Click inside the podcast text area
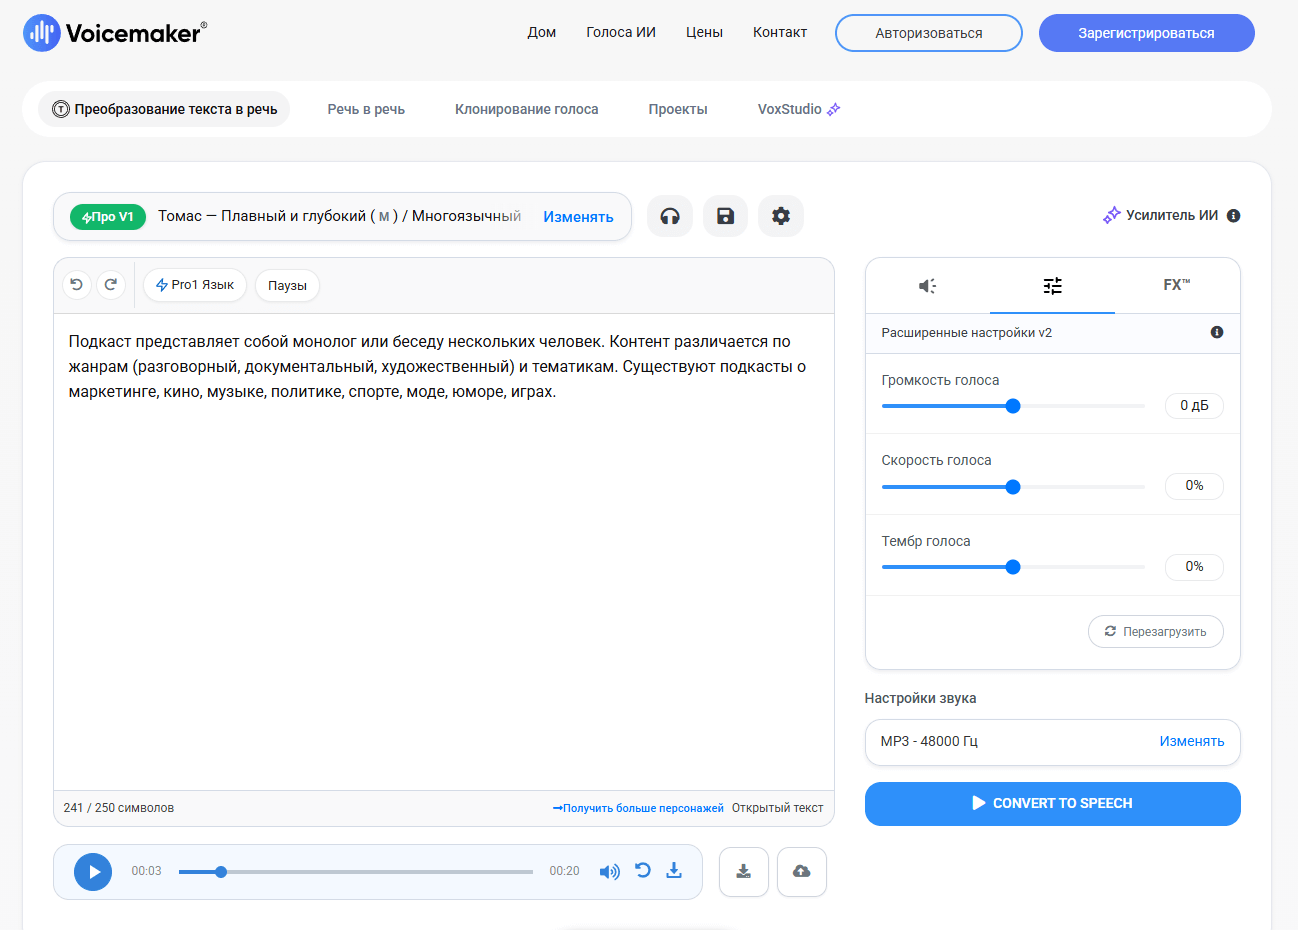Image resolution: width=1298 pixels, height=930 pixels. click(x=443, y=550)
